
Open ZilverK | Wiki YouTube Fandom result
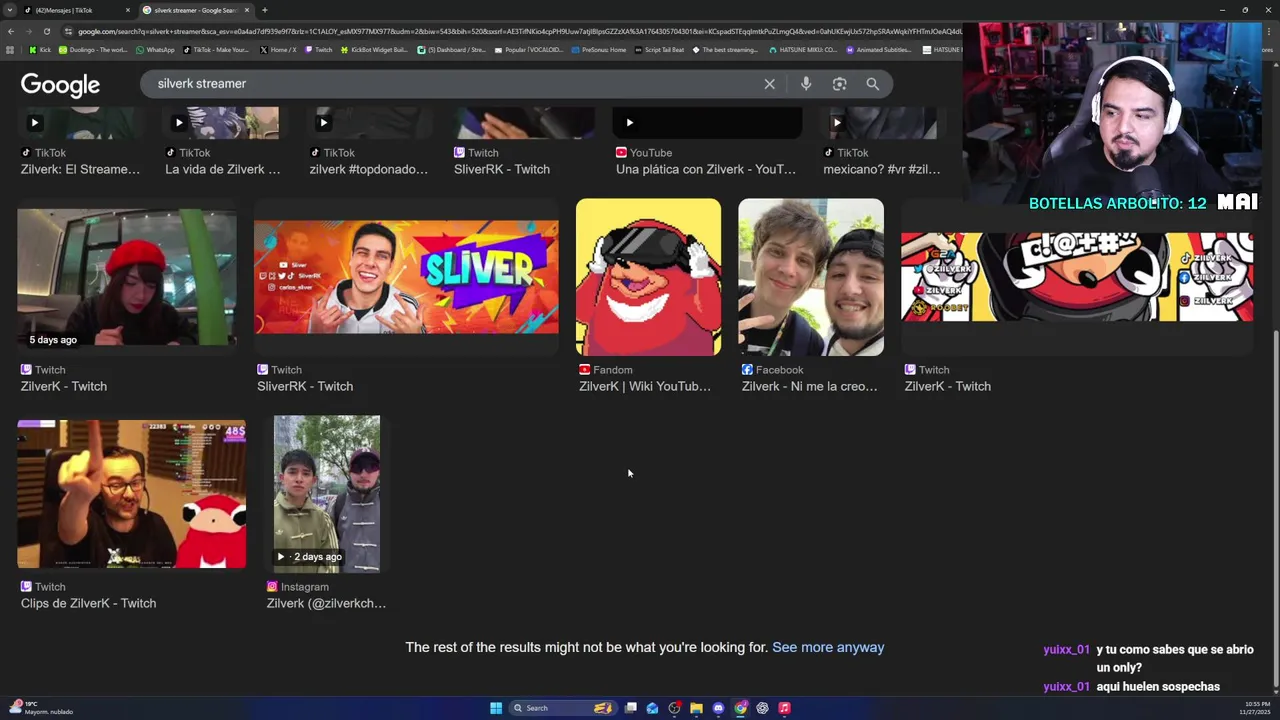644,386
